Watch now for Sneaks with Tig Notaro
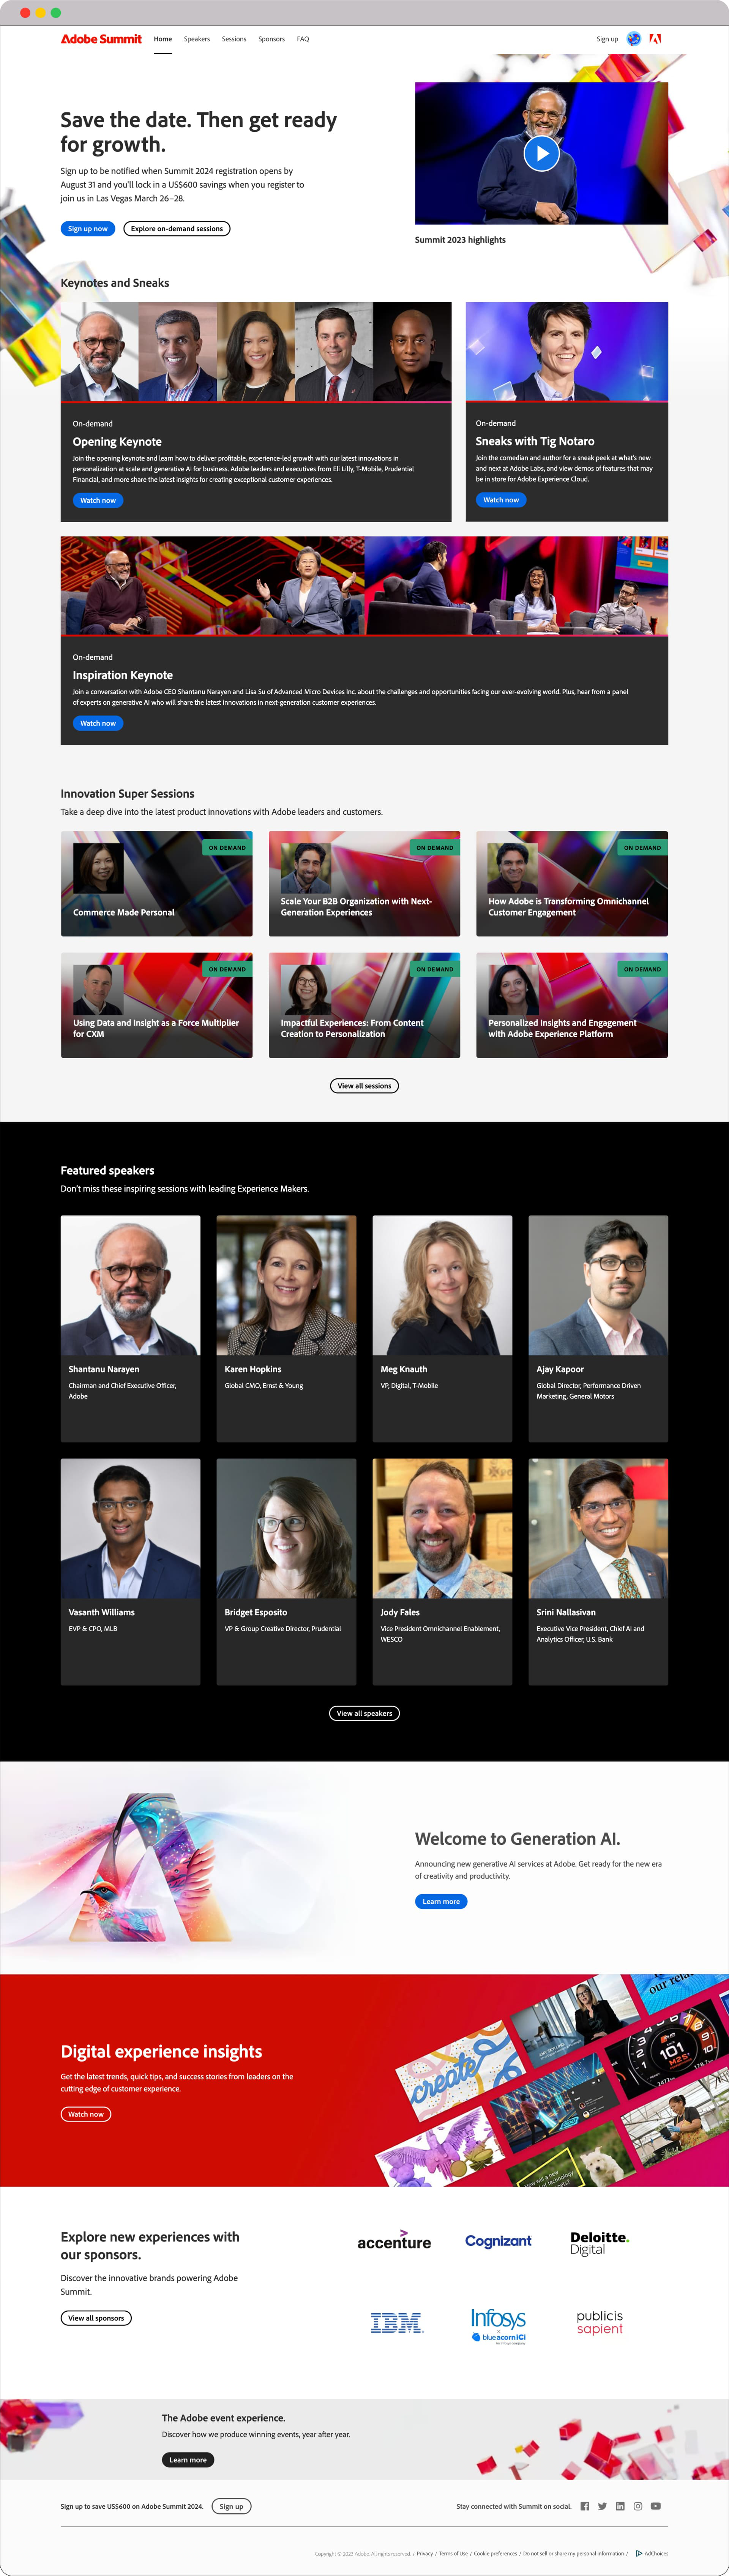The width and height of the screenshot is (729, 2576). 501,500
